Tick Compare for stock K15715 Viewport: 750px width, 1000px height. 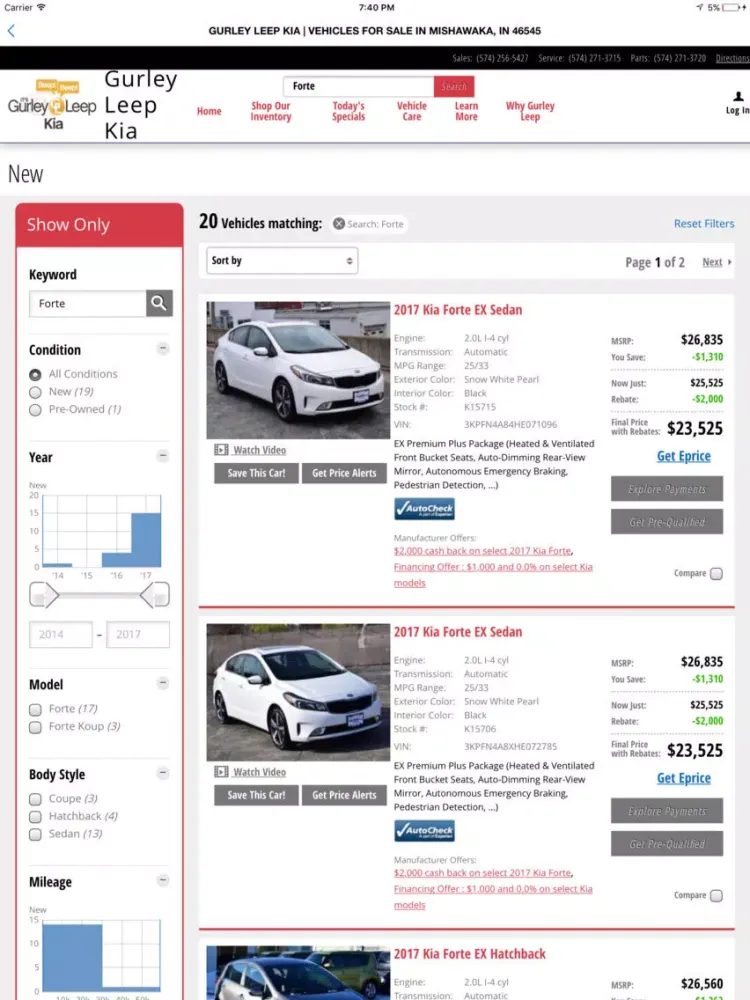[x=716, y=573]
